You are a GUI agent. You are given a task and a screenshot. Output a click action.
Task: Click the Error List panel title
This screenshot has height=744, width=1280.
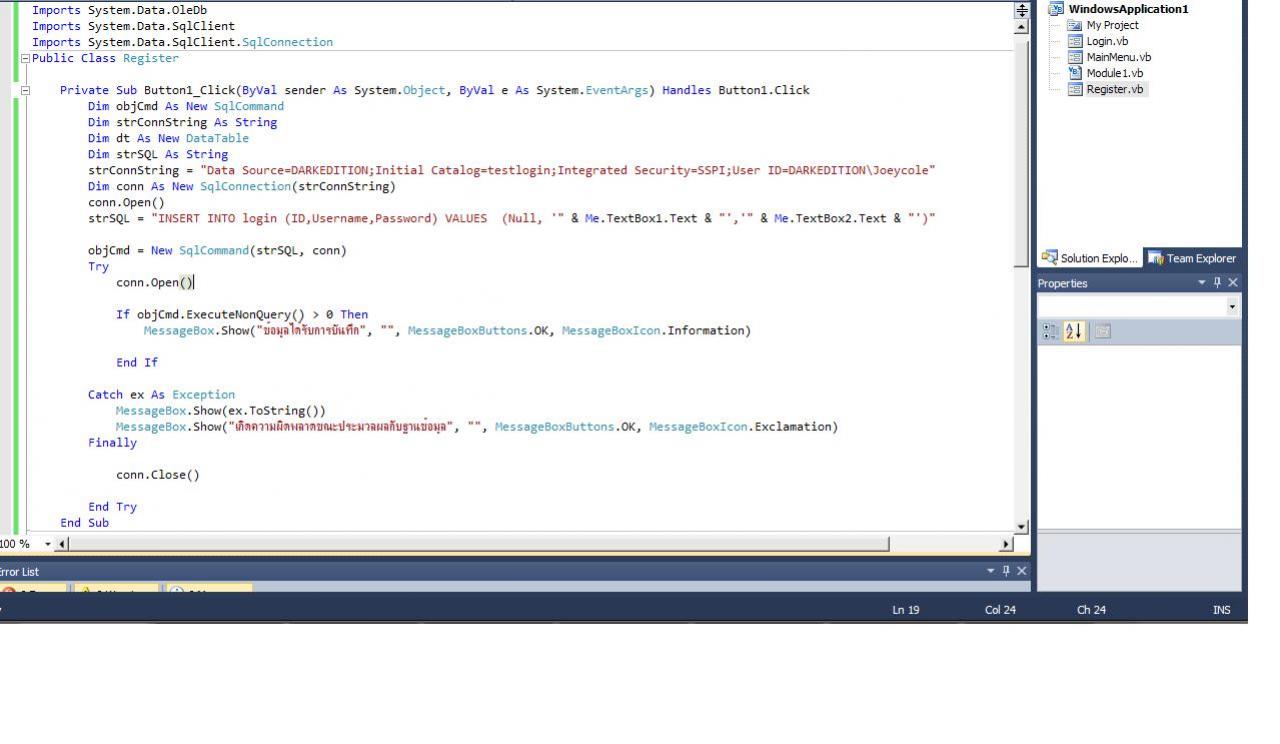[18, 572]
